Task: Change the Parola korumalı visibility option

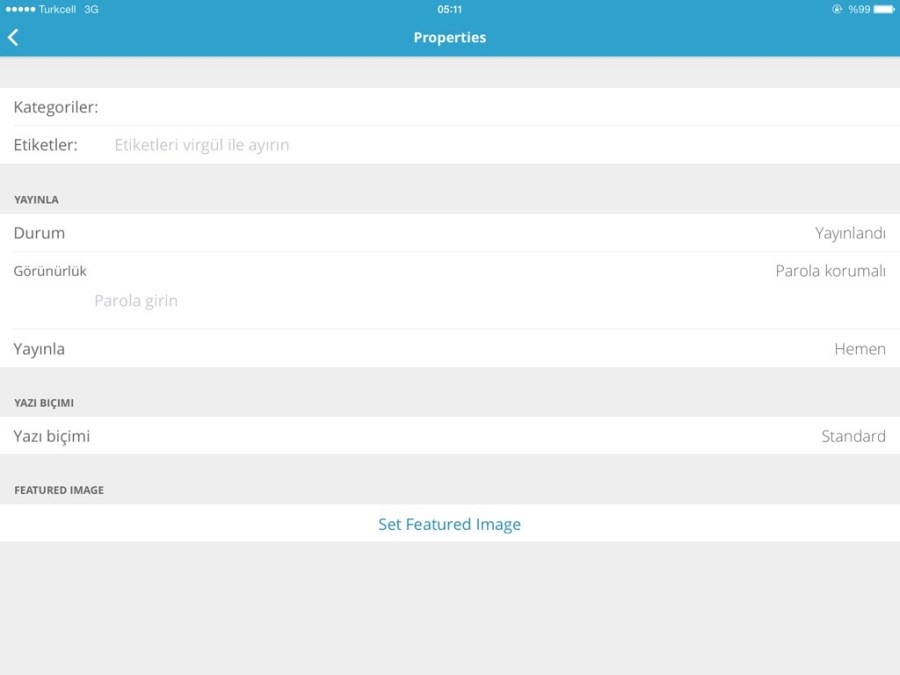Action: tap(830, 271)
